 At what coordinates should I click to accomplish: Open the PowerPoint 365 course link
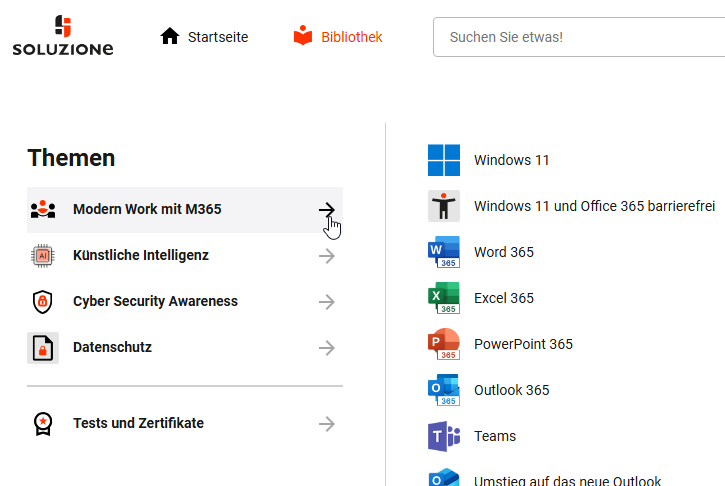523,344
